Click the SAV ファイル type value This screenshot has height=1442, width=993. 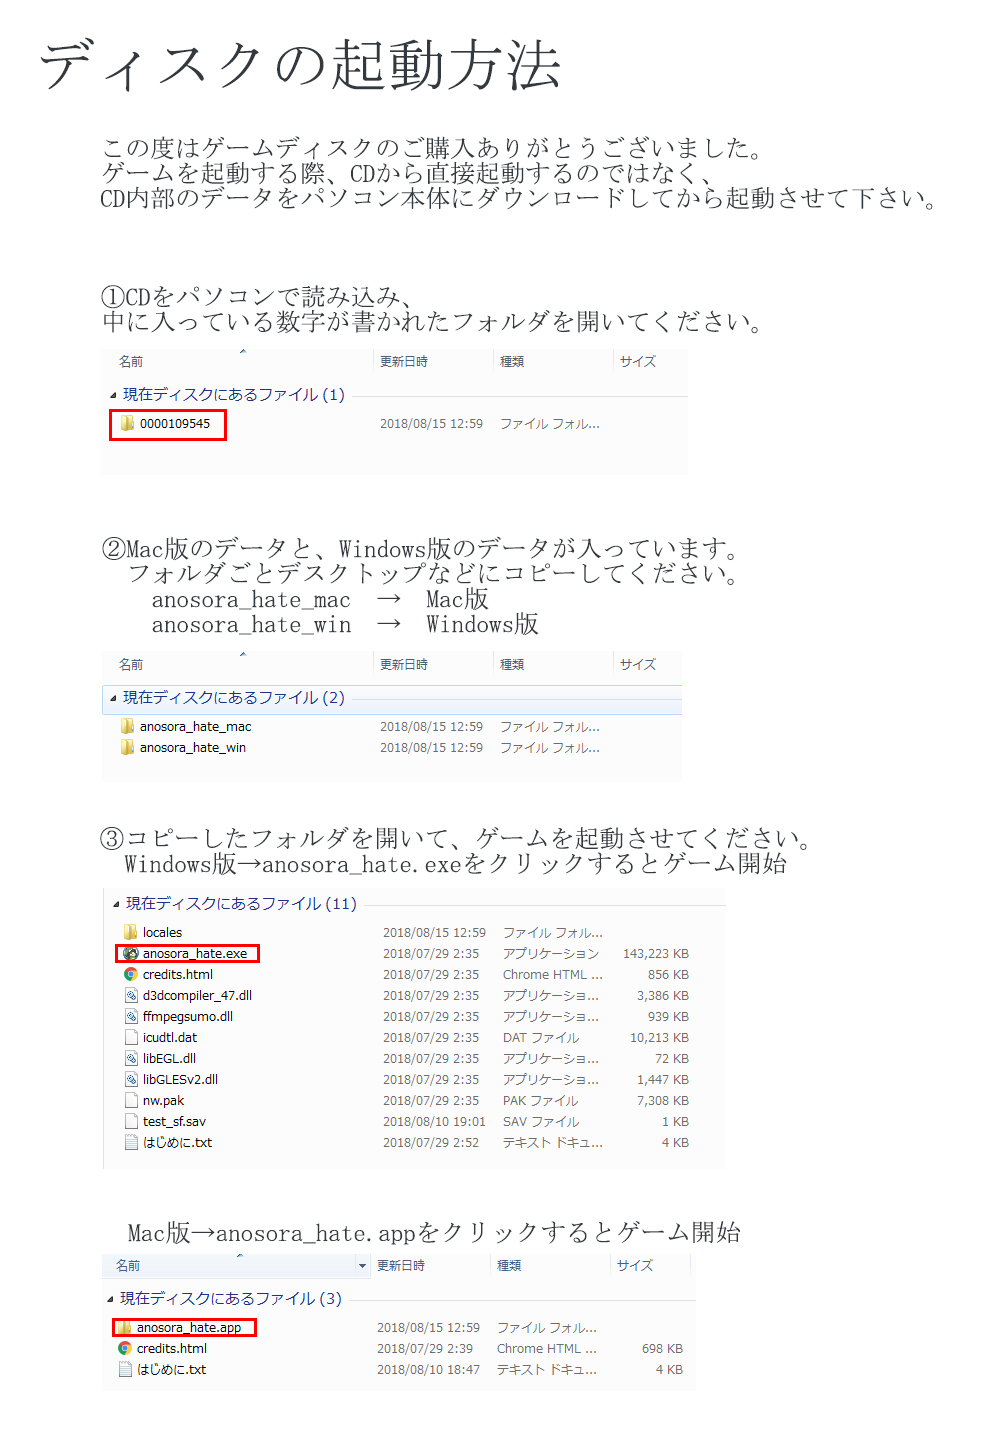point(541,1122)
